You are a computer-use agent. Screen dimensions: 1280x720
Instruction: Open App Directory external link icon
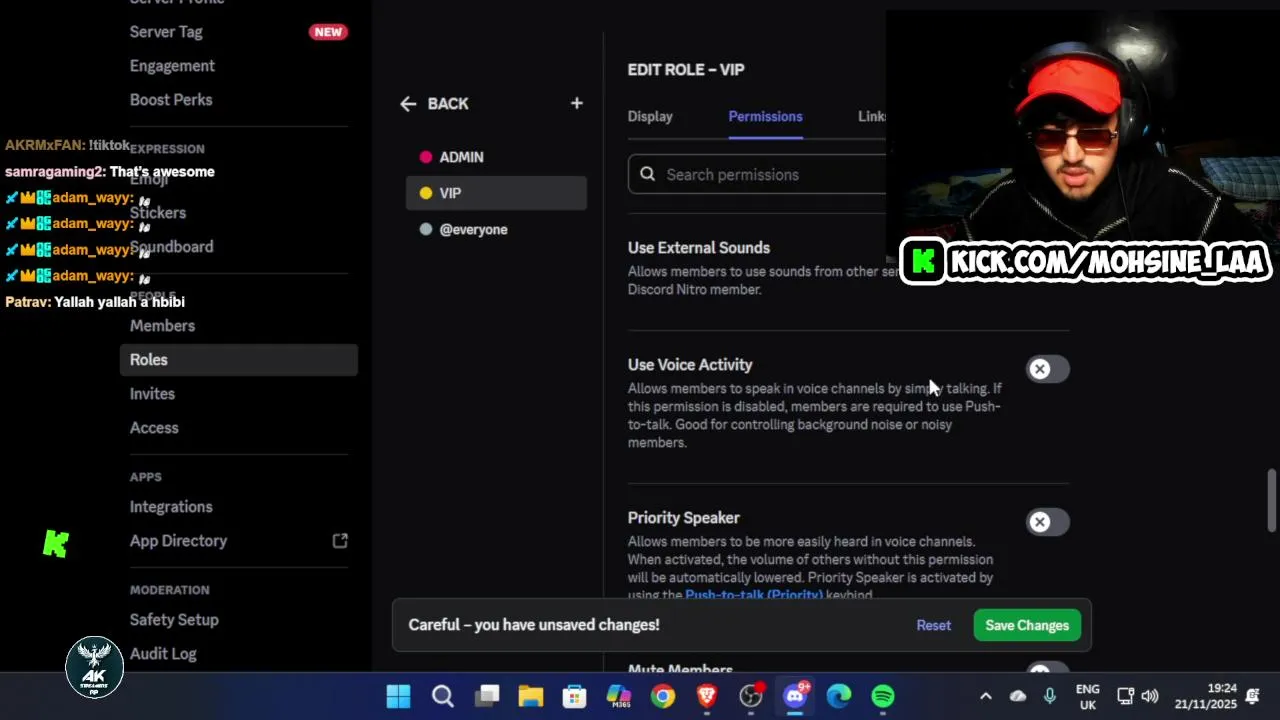pos(340,540)
